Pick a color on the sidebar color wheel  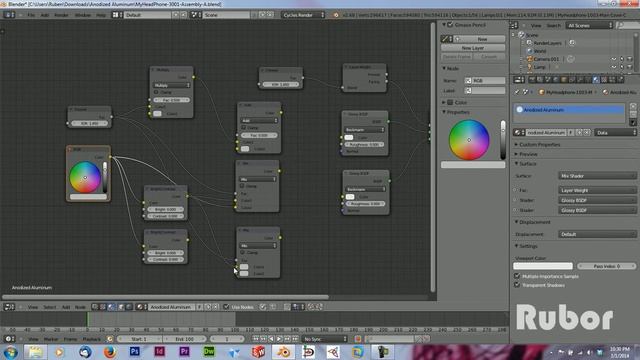[x=469, y=140]
